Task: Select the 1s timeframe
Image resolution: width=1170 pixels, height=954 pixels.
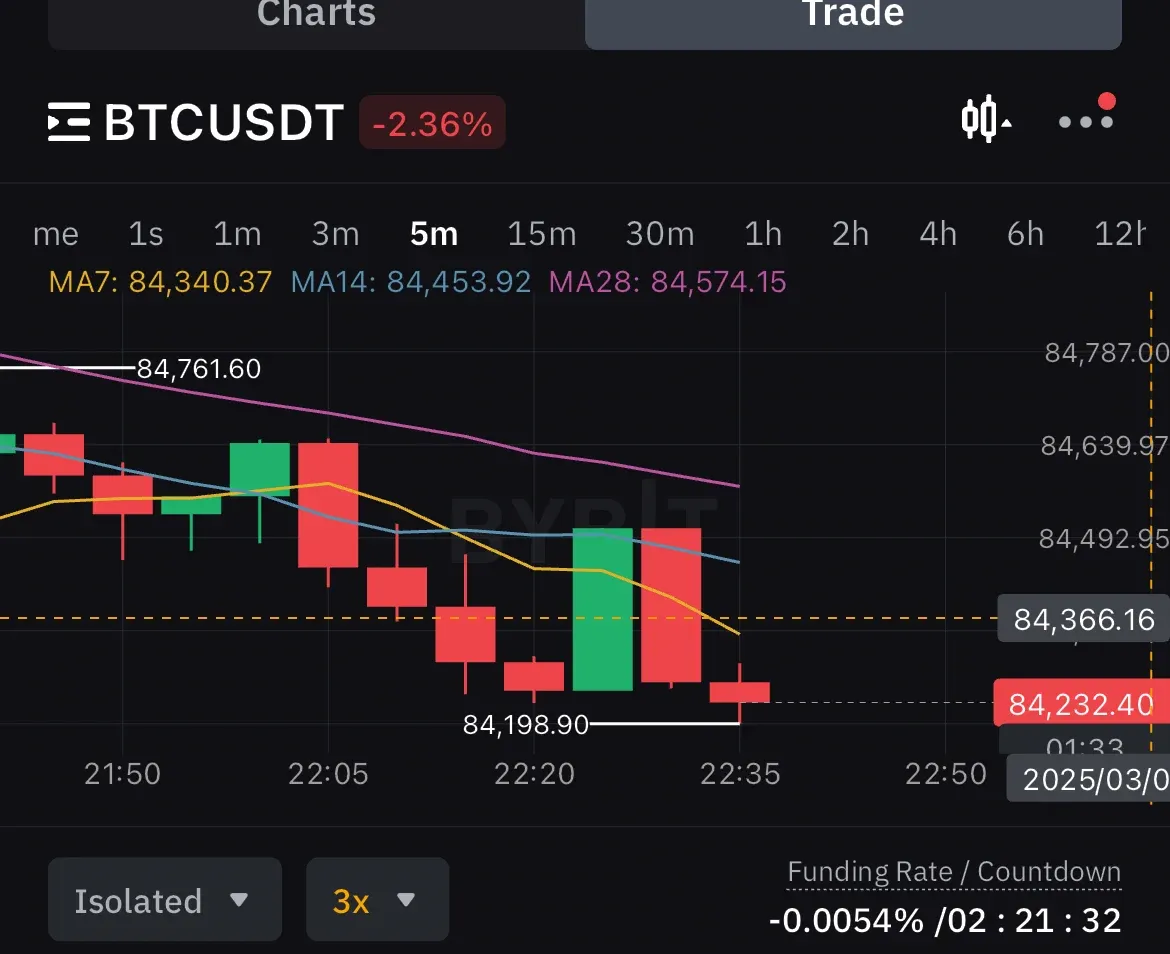Action: (x=146, y=234)
